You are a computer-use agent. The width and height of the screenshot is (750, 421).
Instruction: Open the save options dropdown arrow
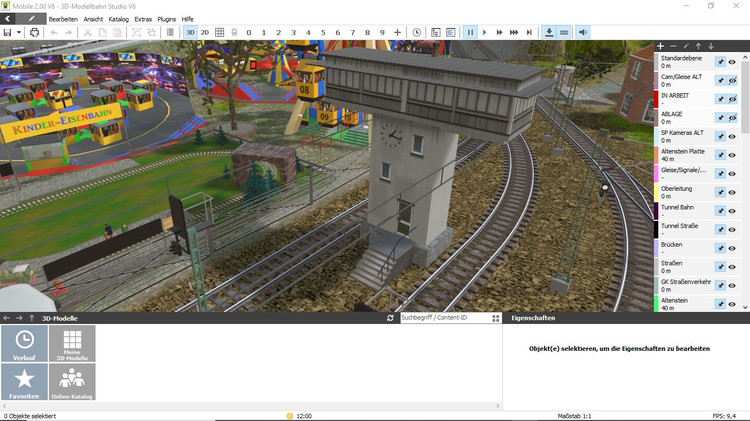point(19,33)
